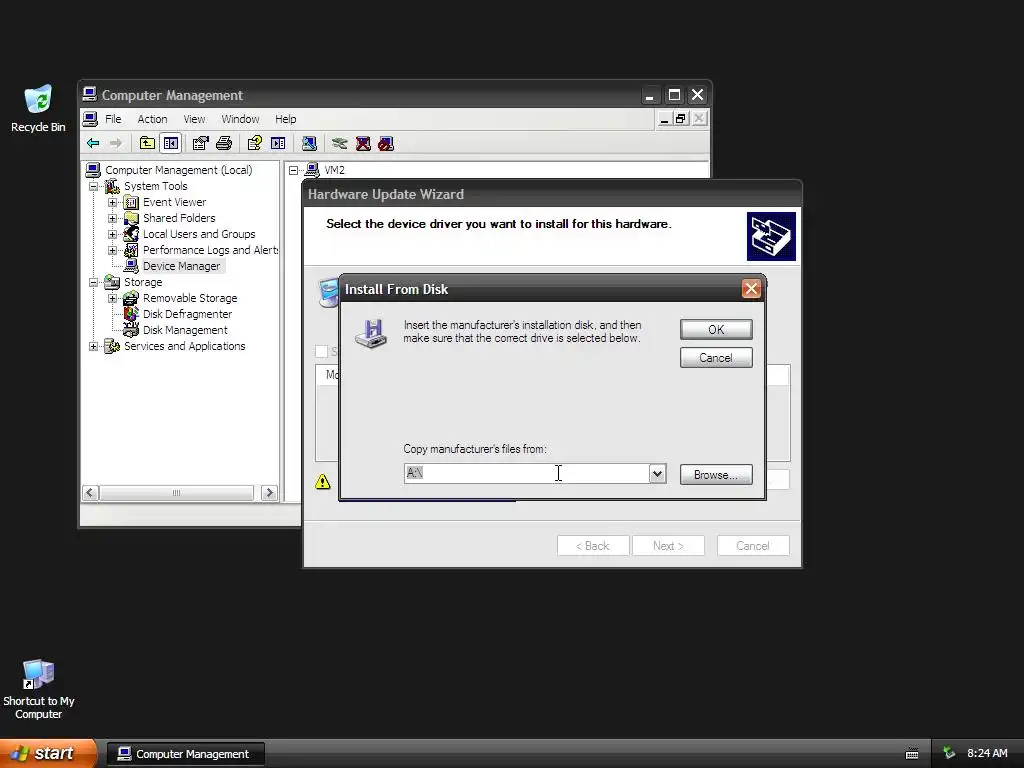Click the wizard's < Back button
The height and width of the screenshot is (768, 1024).
(593, 546)
